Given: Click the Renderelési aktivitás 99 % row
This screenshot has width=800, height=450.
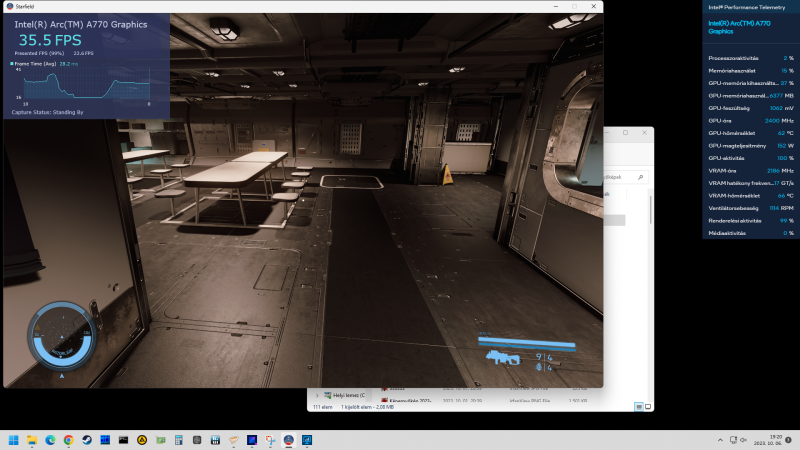Looking at the screenshot, I should point(751,221).
